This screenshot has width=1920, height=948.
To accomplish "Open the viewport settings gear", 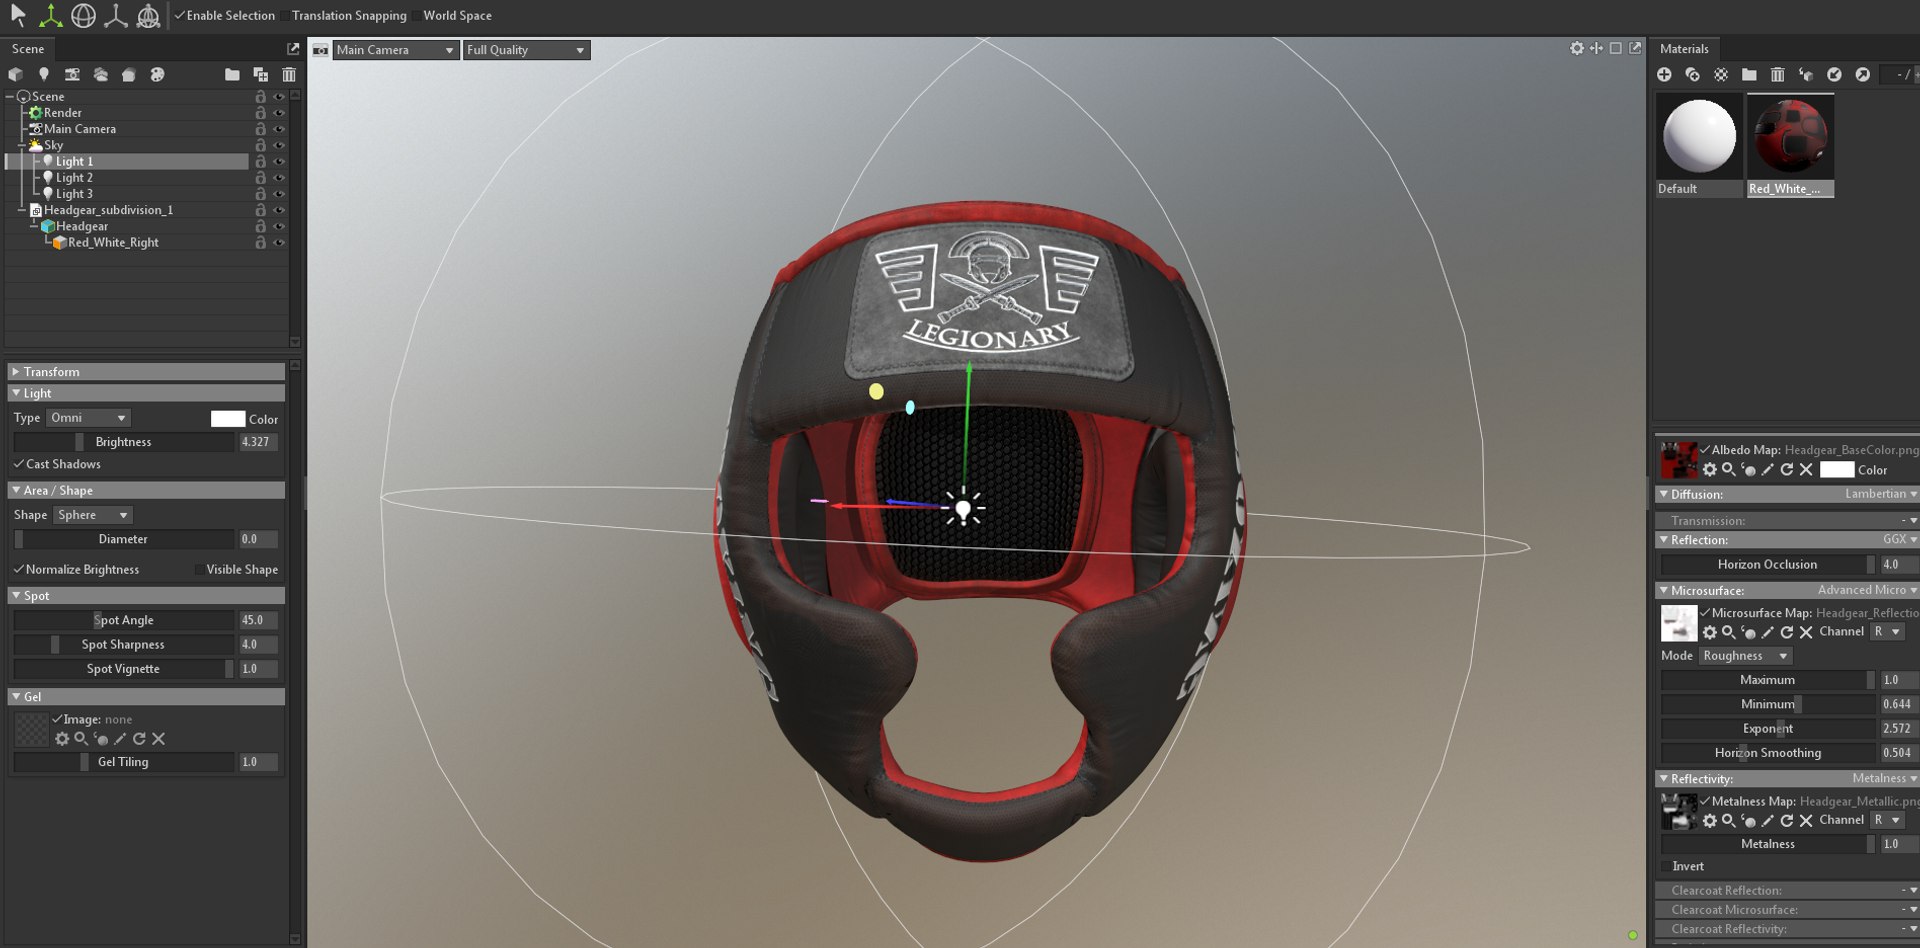I will coord(1577,48).
